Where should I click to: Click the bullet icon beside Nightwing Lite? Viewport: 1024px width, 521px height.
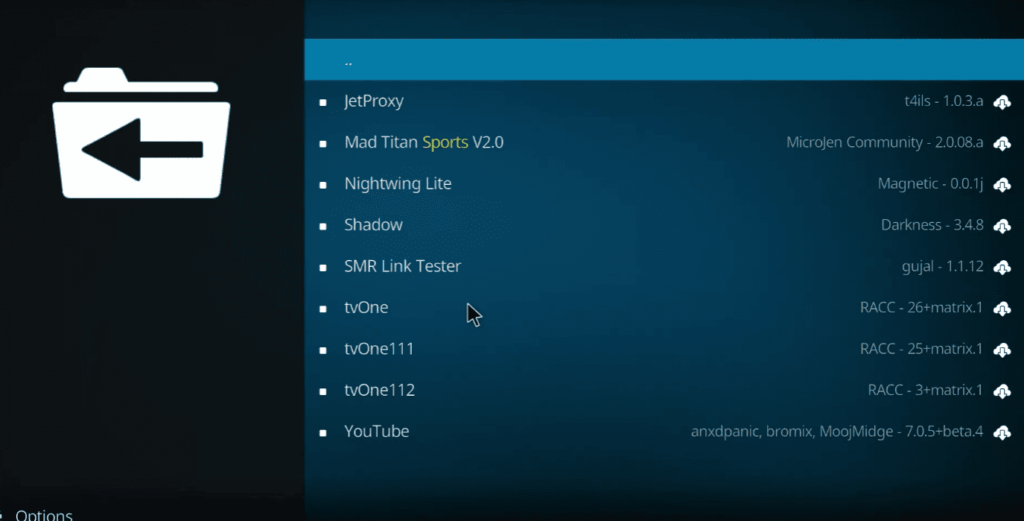coord(323,185)
